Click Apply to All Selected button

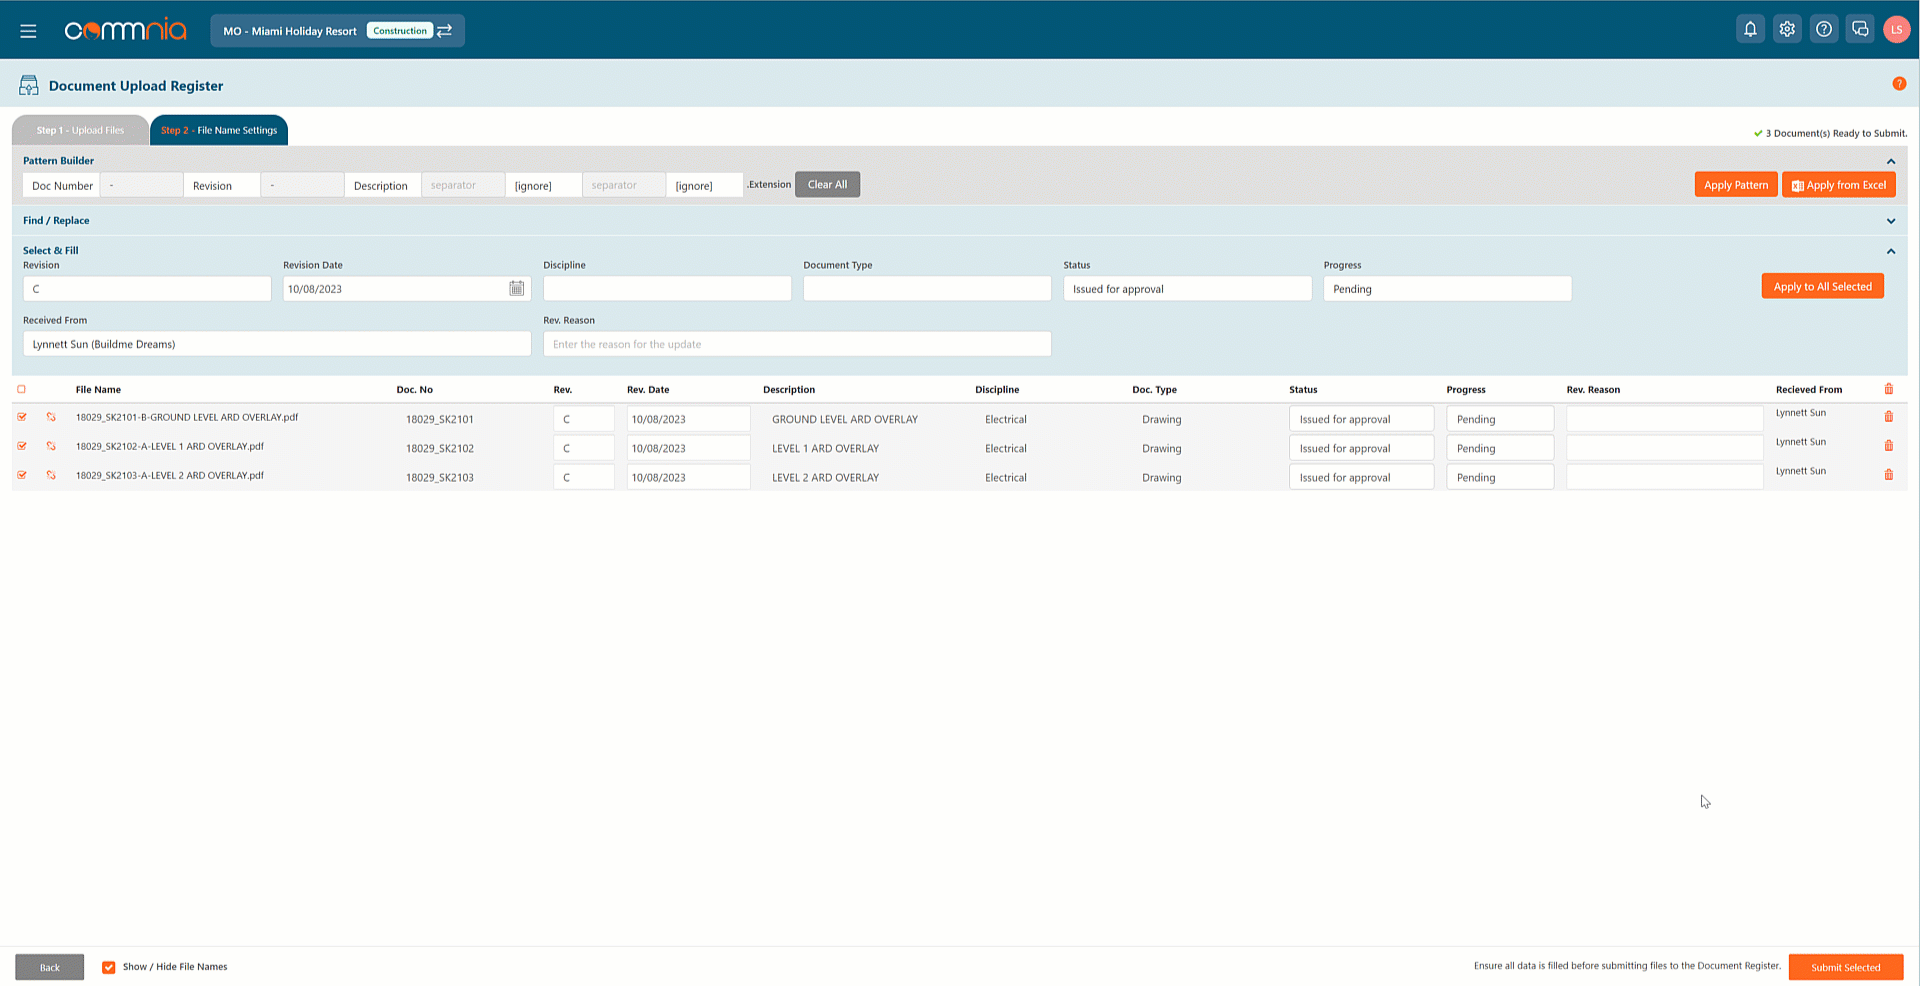click(1822, 286)
